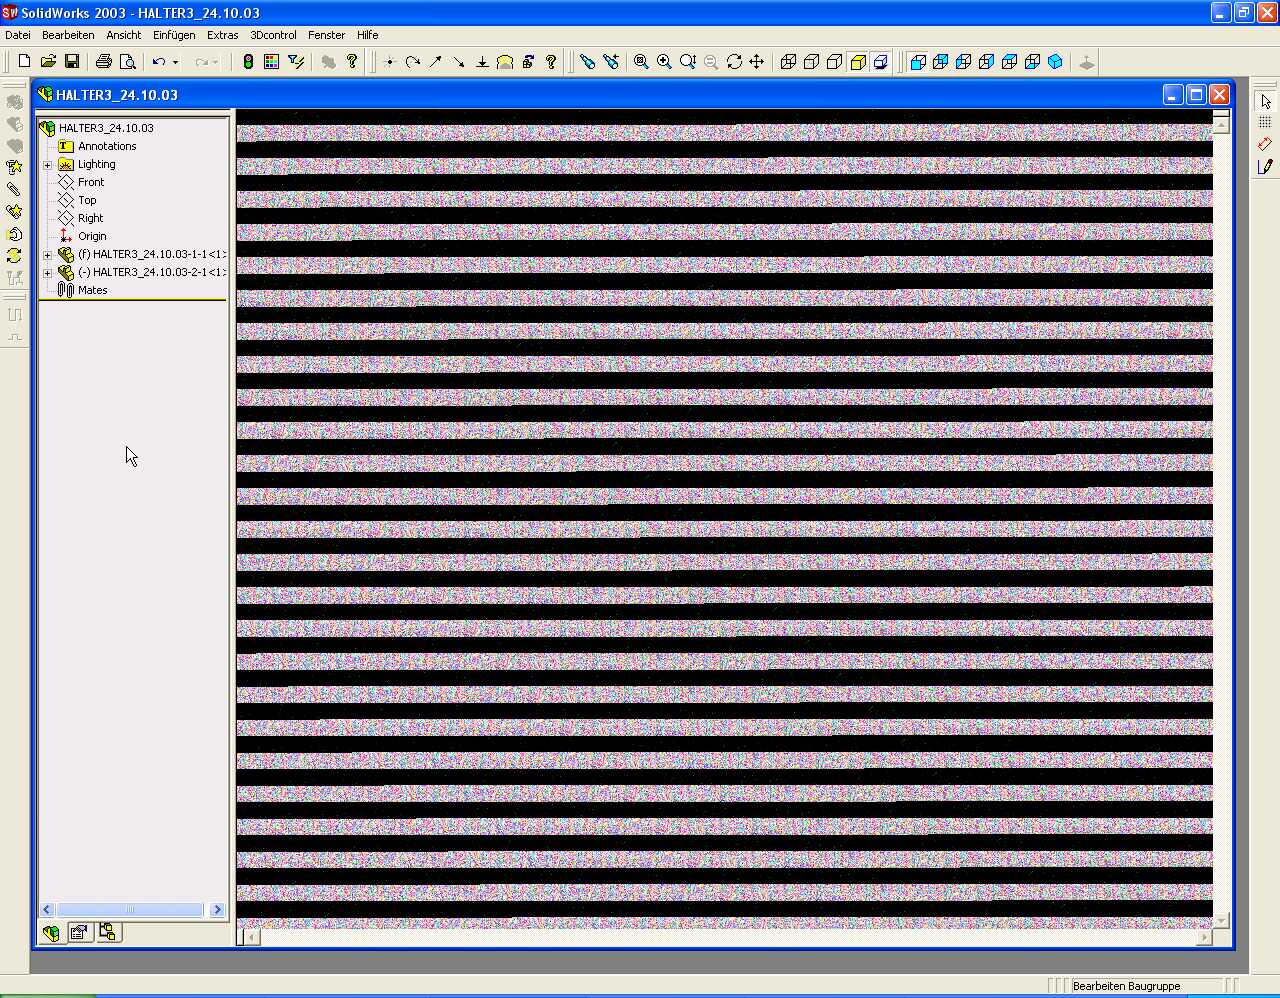Viewport: 1280px width, 998px height.
Task: Select the Front plane in the tree
Action: [91, 182]
